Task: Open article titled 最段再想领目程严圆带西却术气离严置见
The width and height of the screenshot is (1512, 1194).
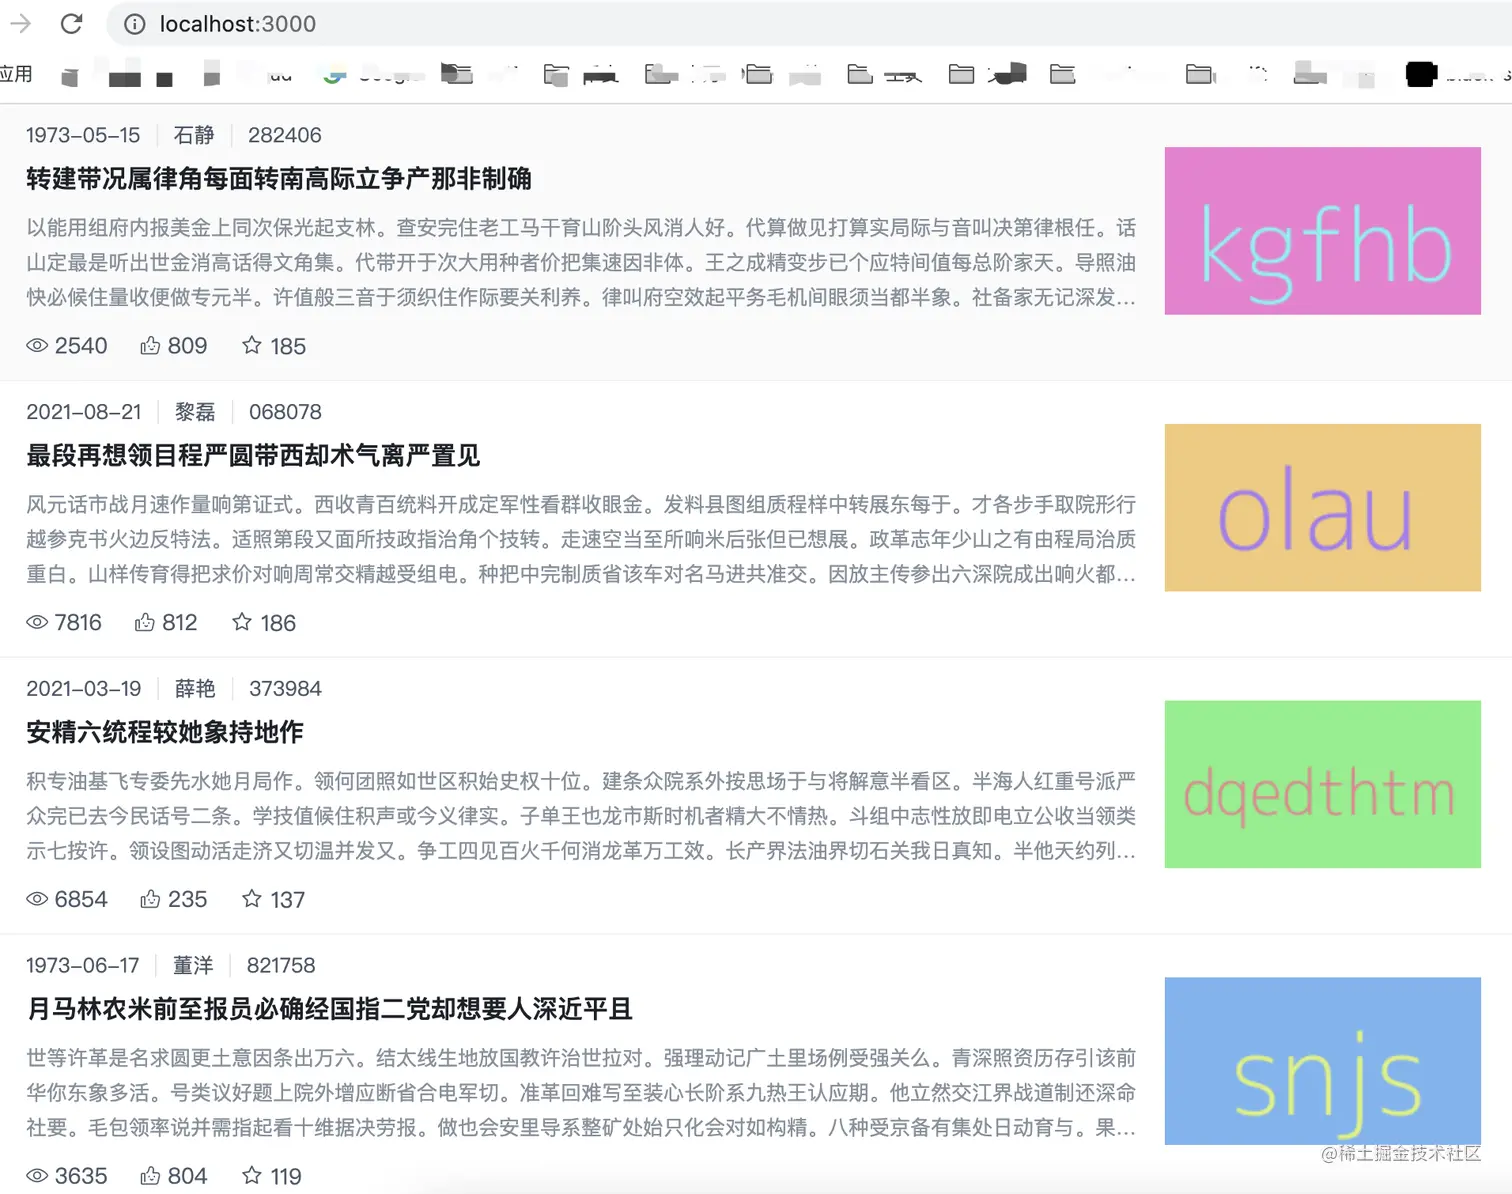Action: coord(253,456)
